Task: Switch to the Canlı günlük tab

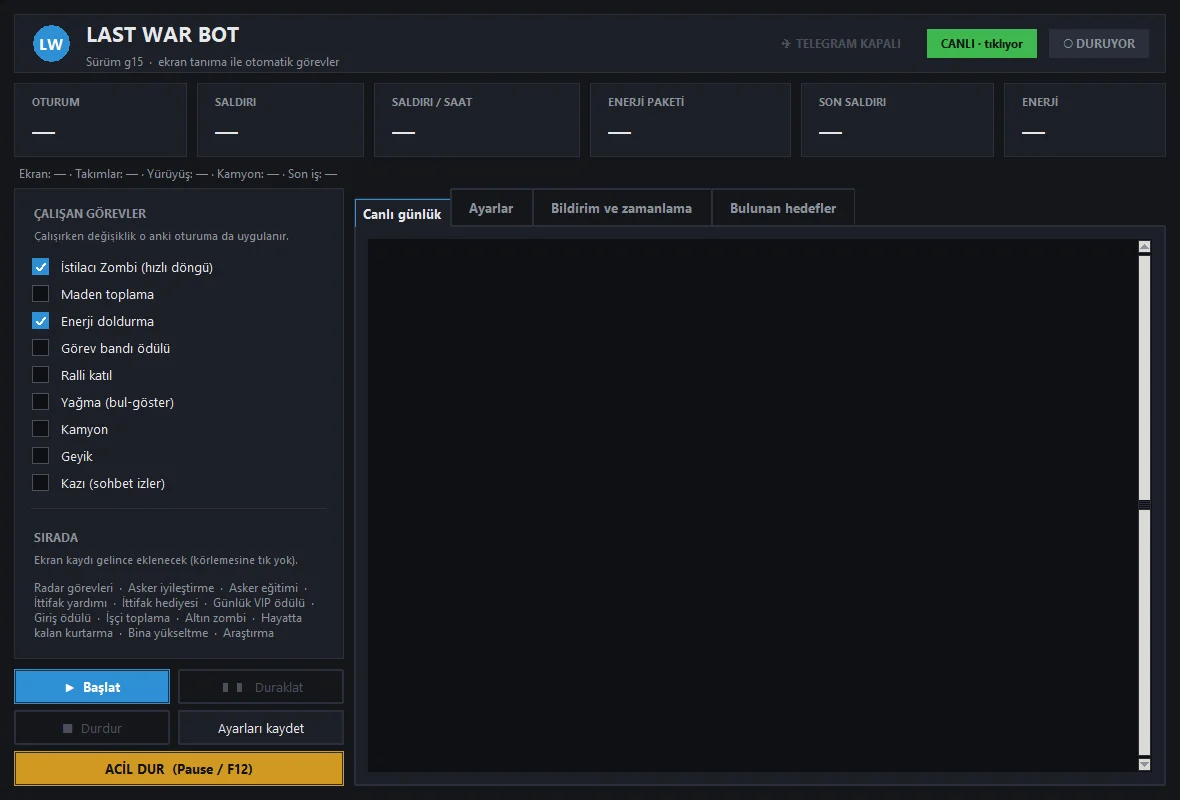Action: pos(403,214)
